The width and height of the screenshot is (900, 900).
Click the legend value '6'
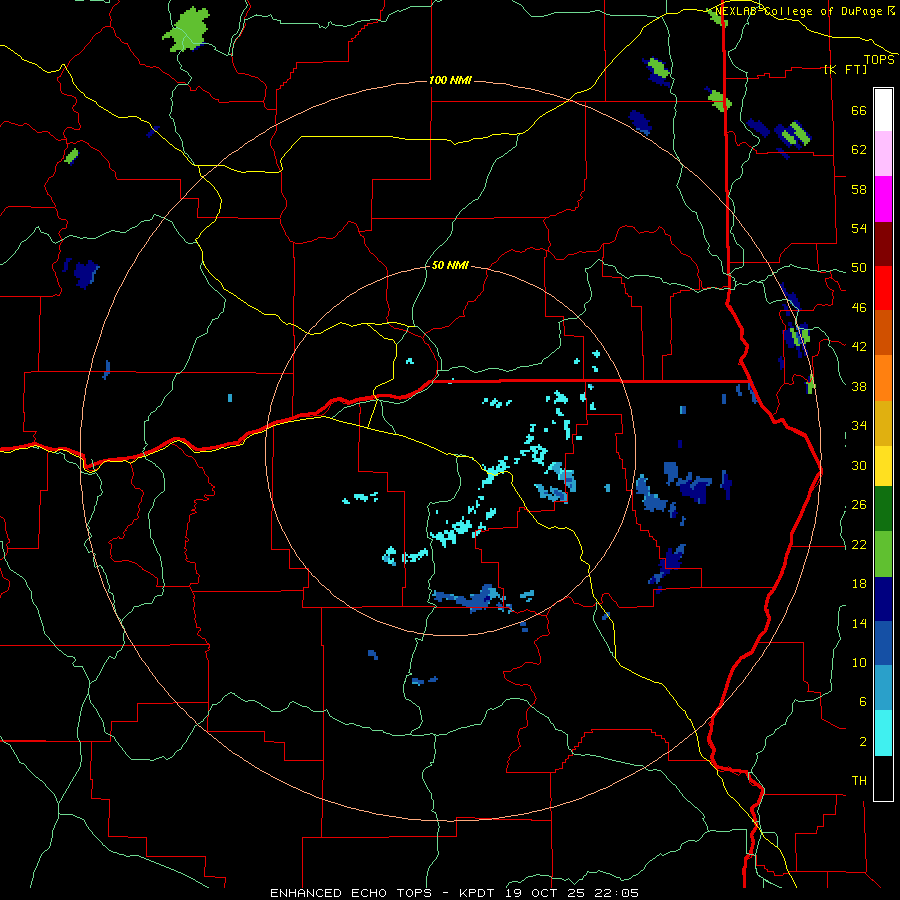862,702
